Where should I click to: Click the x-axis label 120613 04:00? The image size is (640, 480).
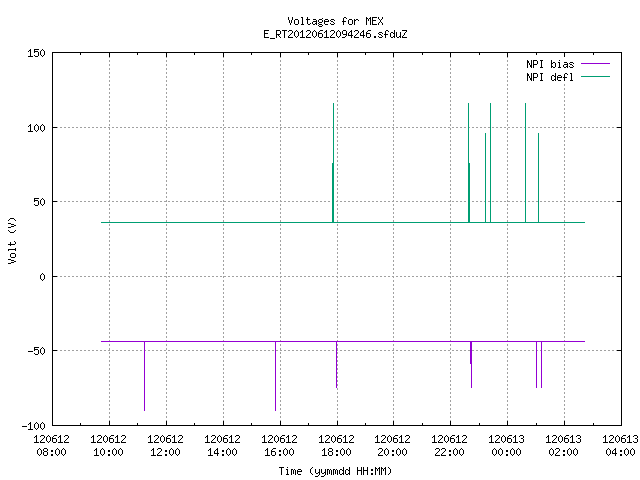click(x=620, y=446)
